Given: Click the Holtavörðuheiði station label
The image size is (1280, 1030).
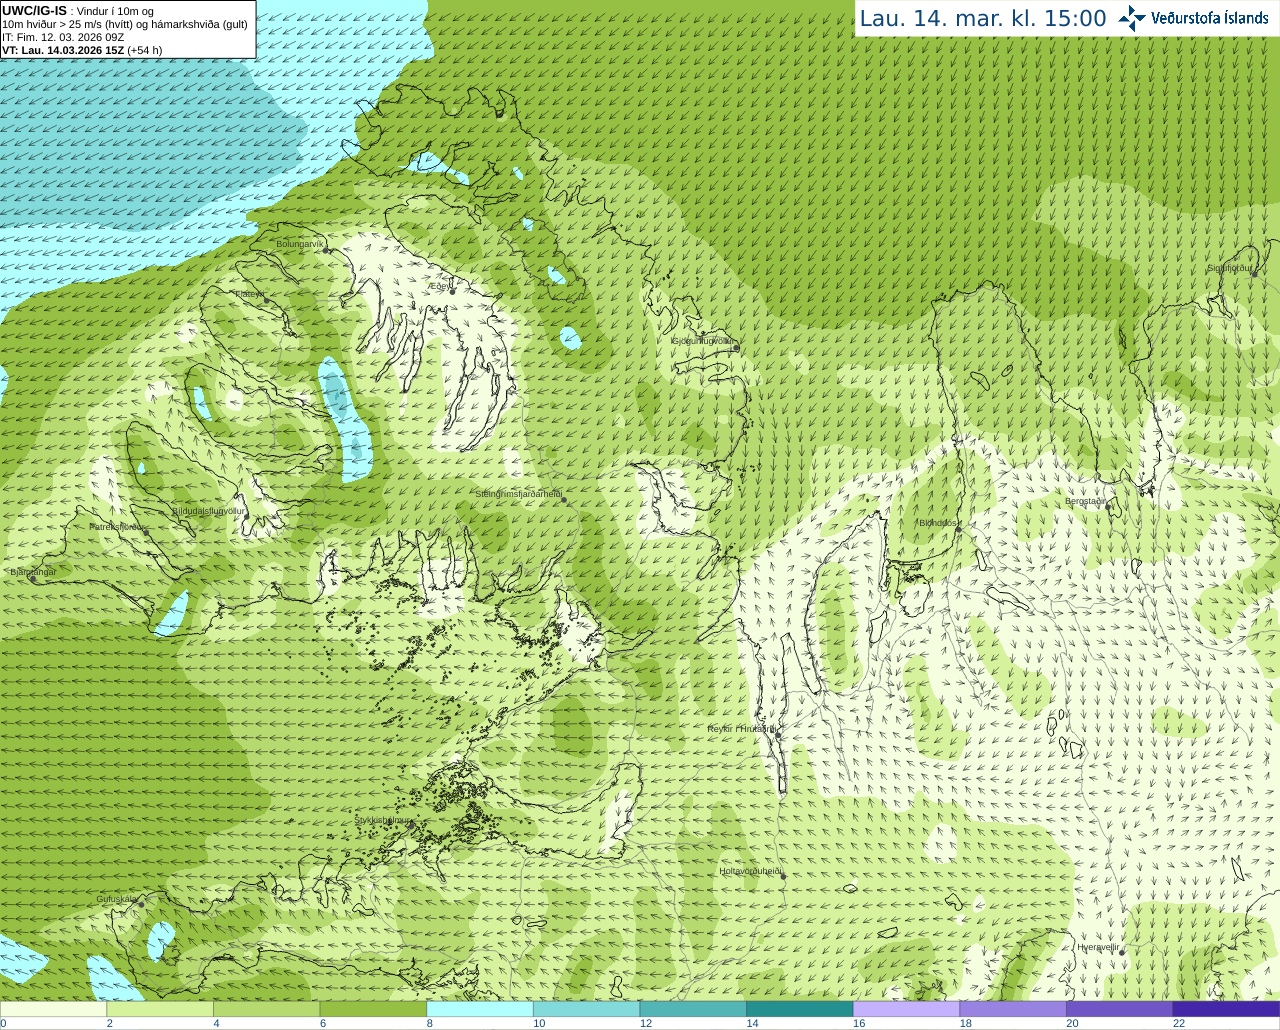Looking at the screenshot, I should (750, 871).
